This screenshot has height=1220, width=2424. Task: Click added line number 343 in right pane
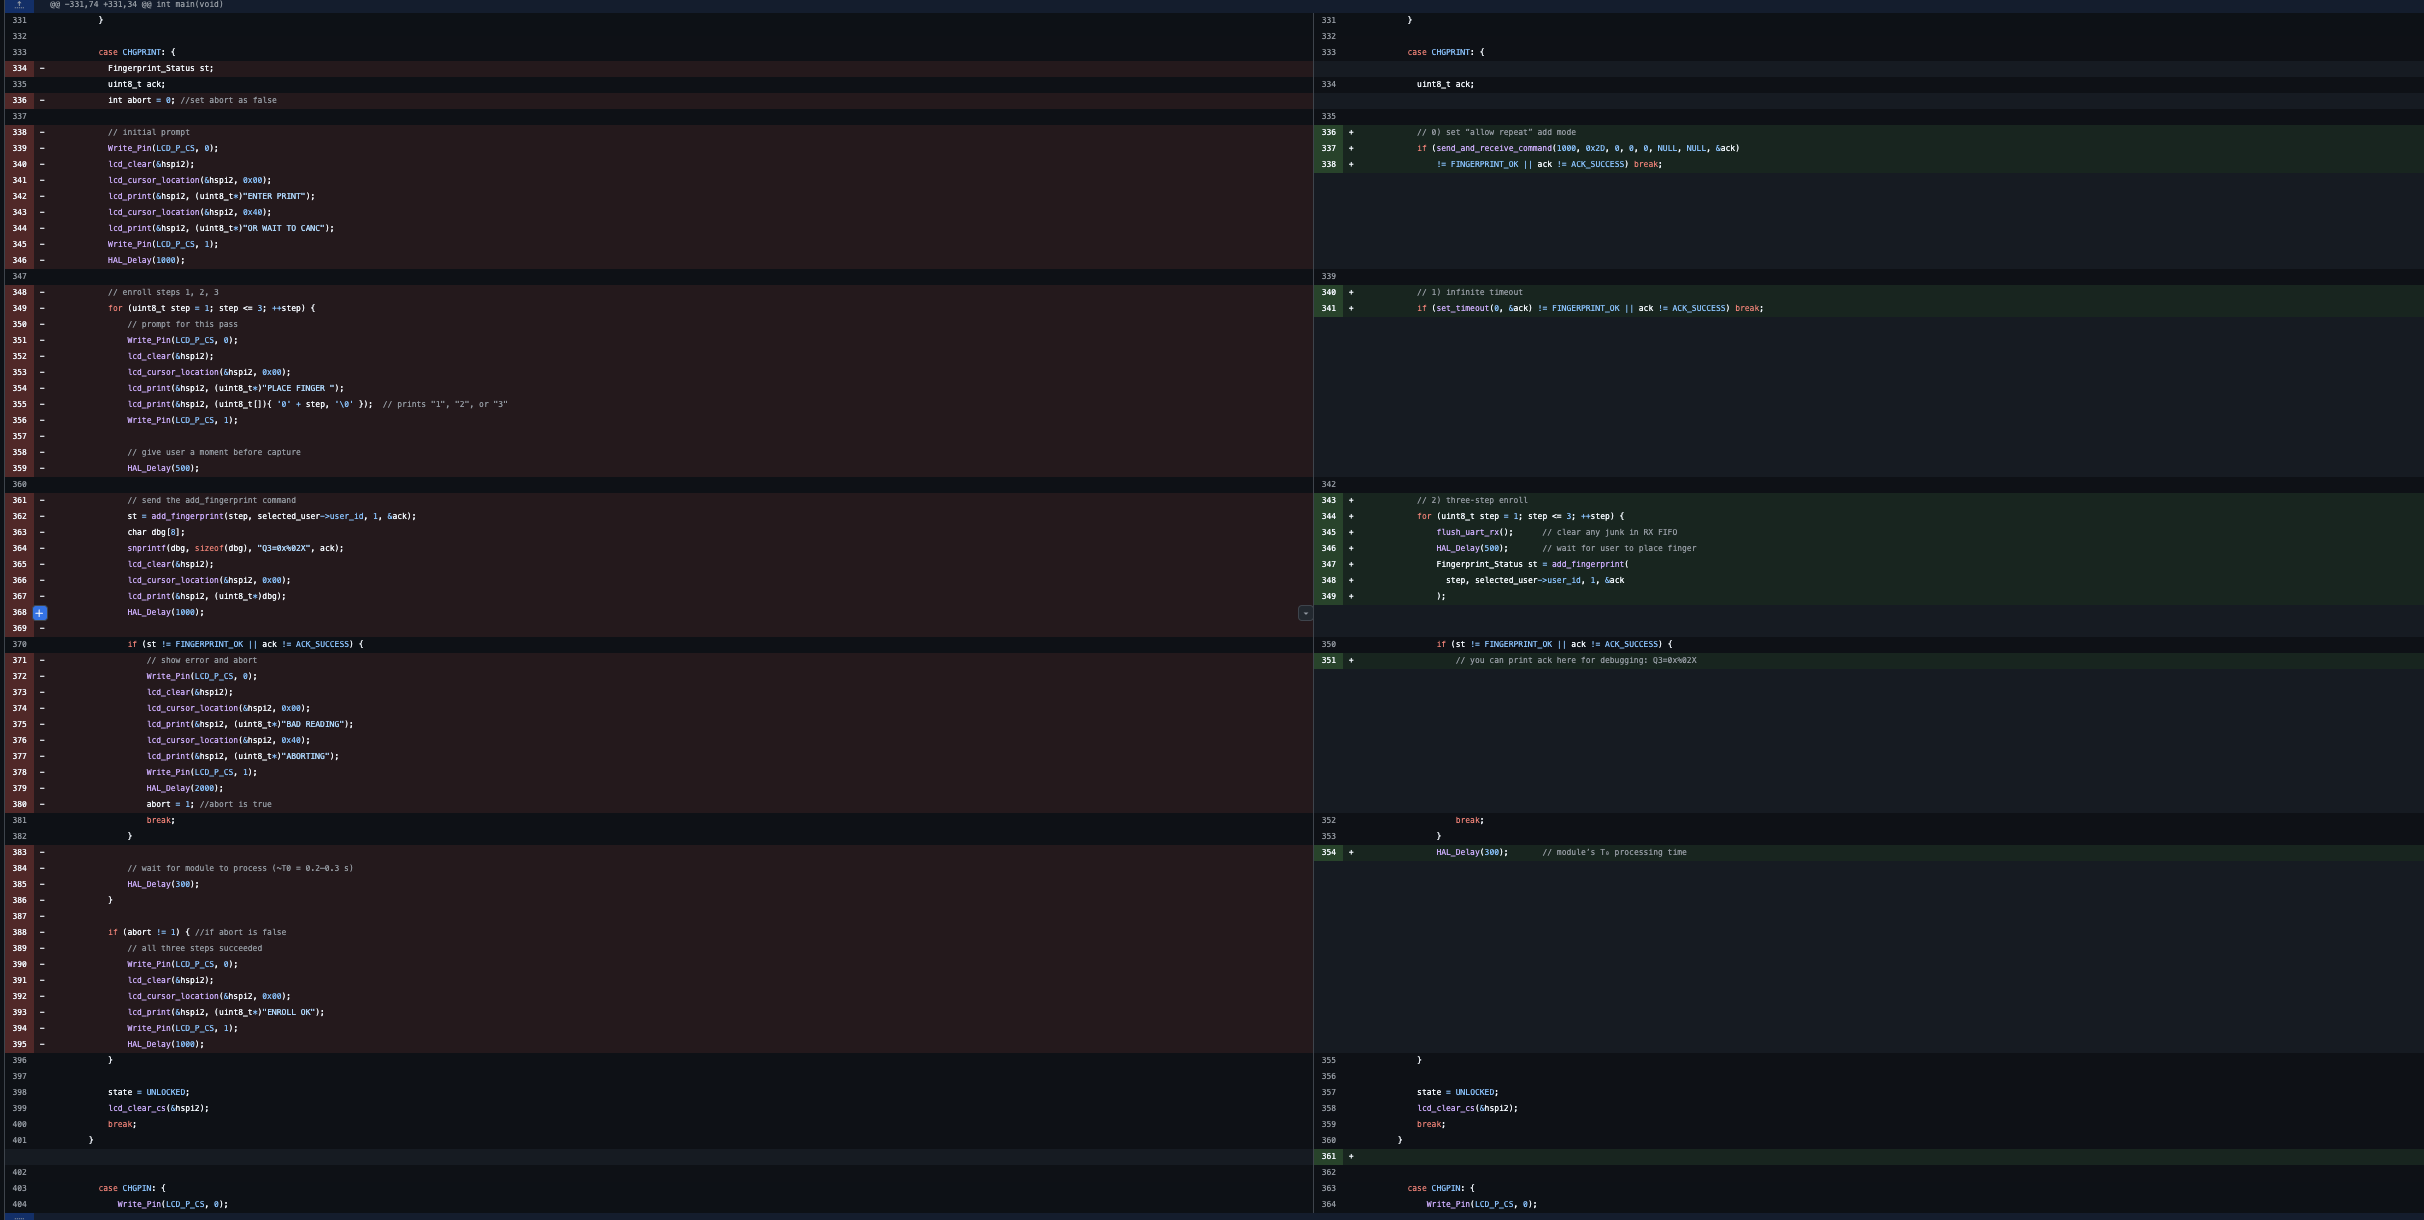click(x=1328, y=500)
